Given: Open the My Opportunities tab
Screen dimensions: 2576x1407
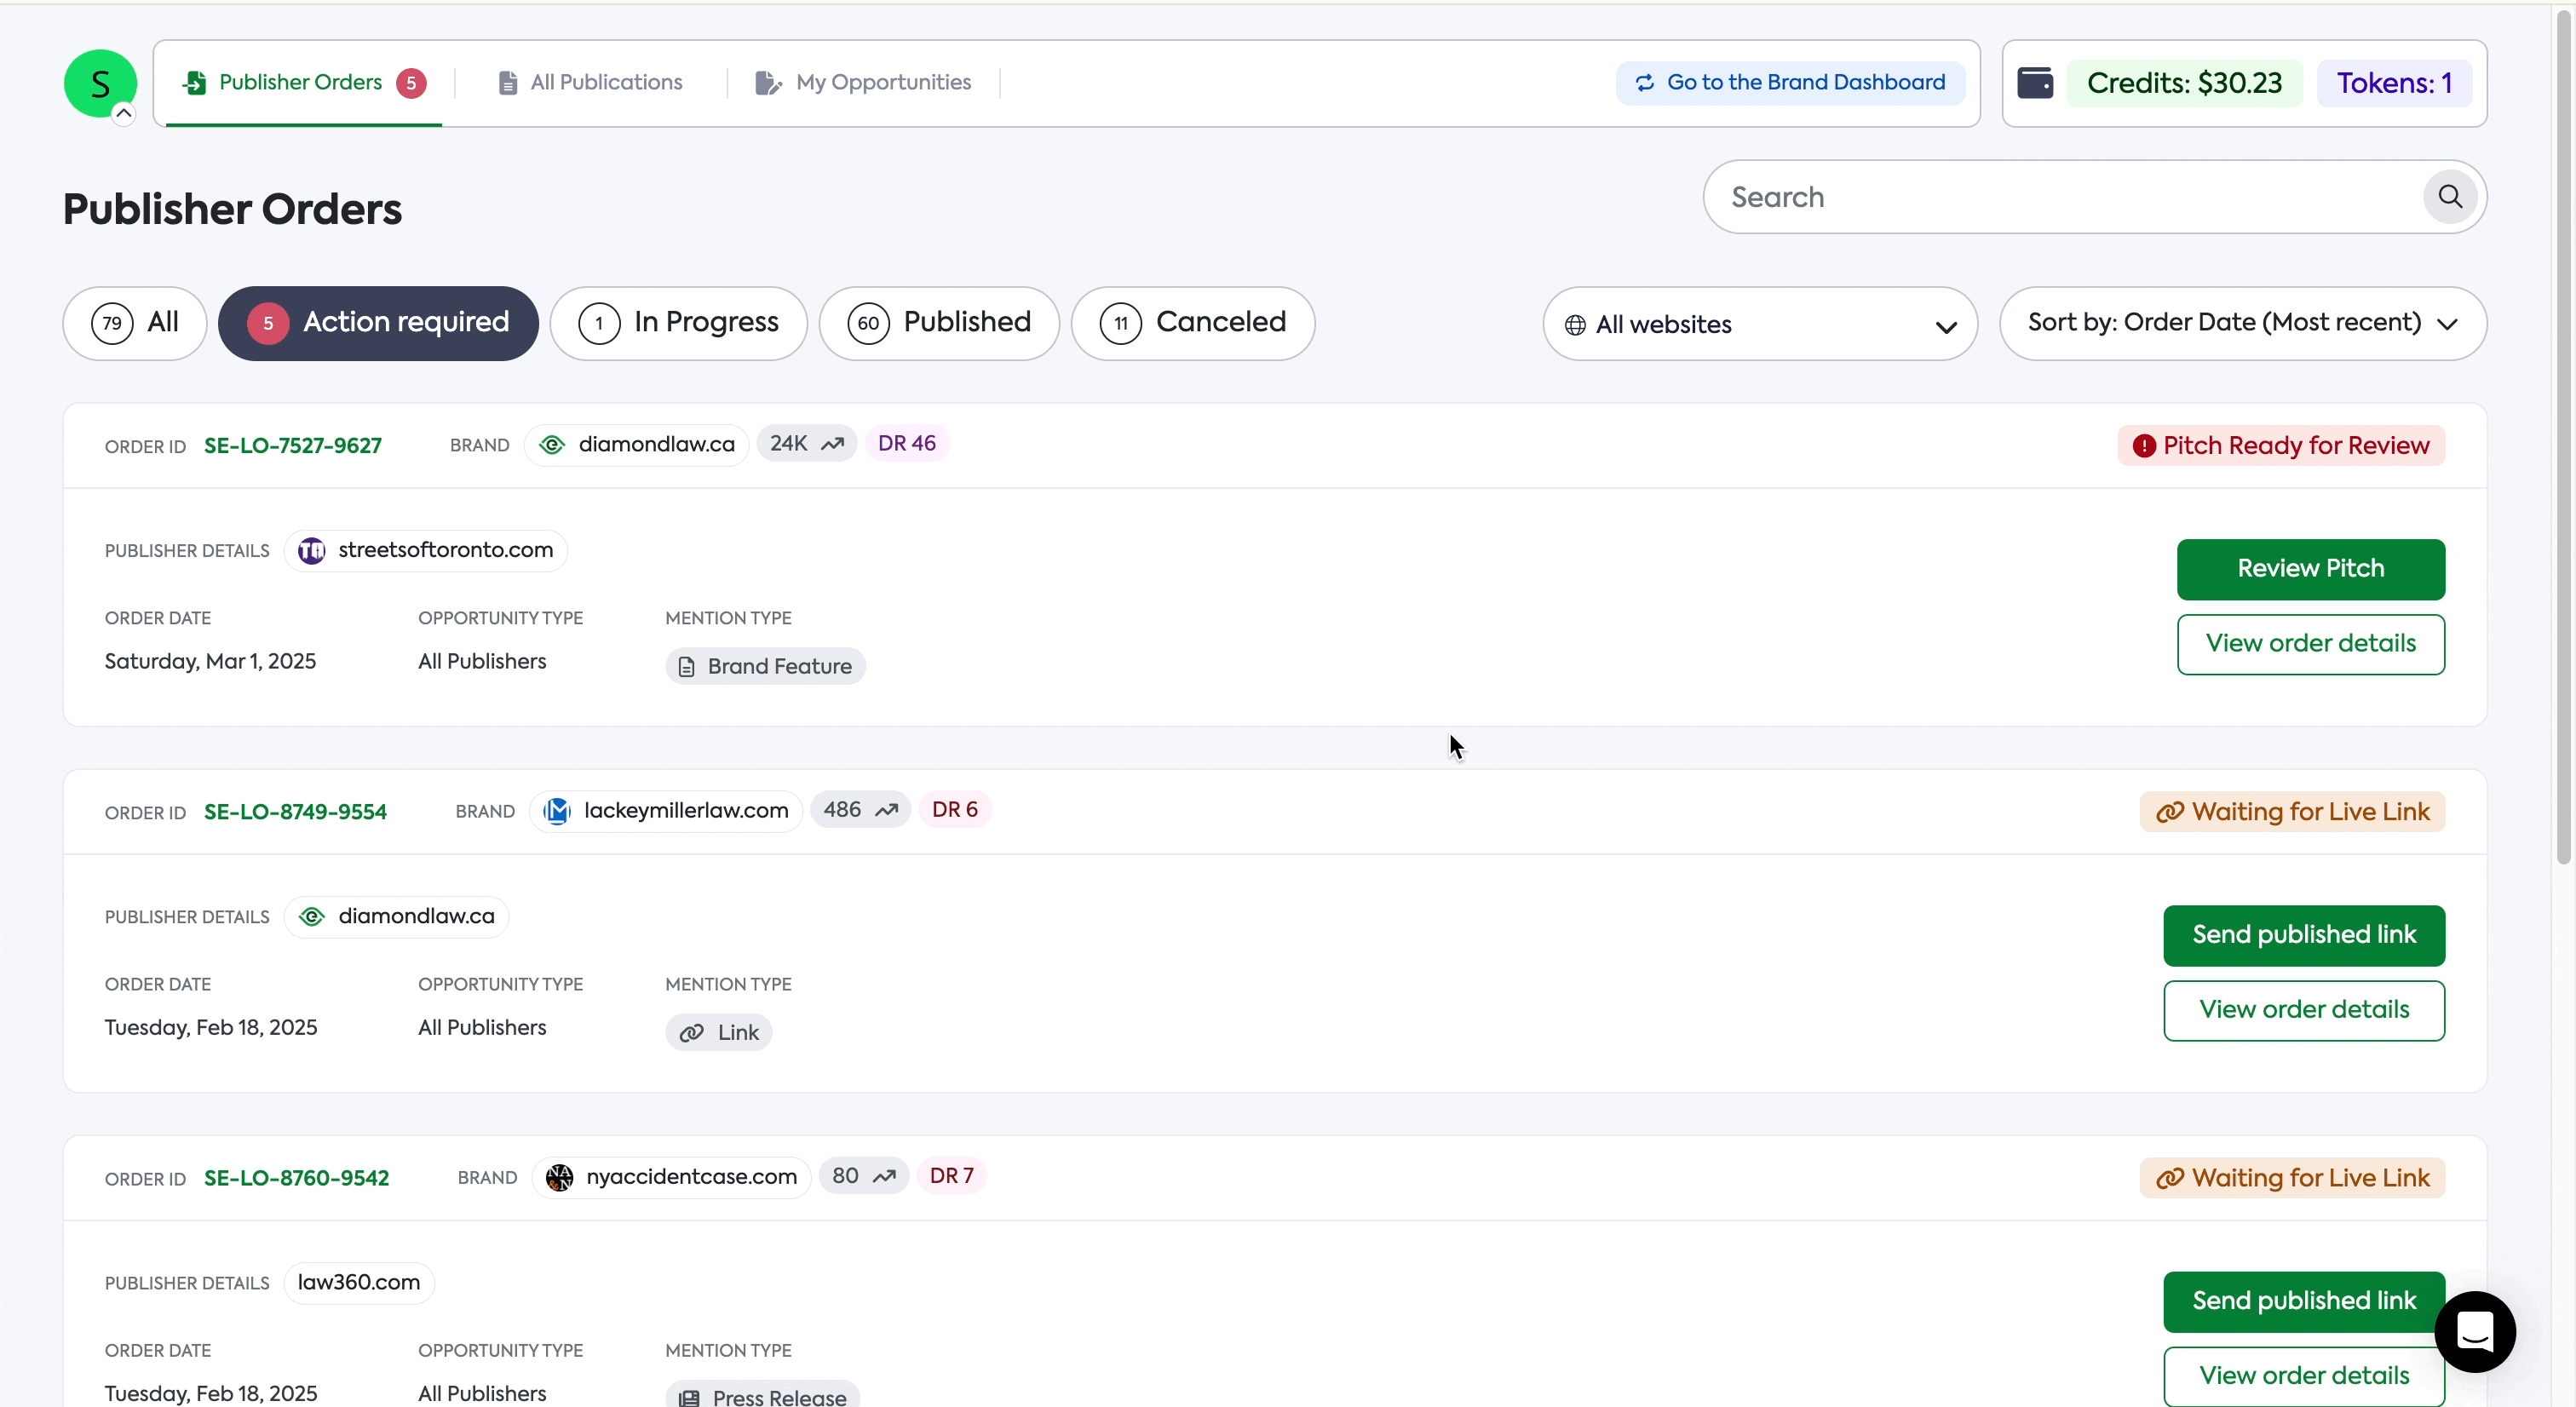Looking at the screenshot, I should [863, 82].
